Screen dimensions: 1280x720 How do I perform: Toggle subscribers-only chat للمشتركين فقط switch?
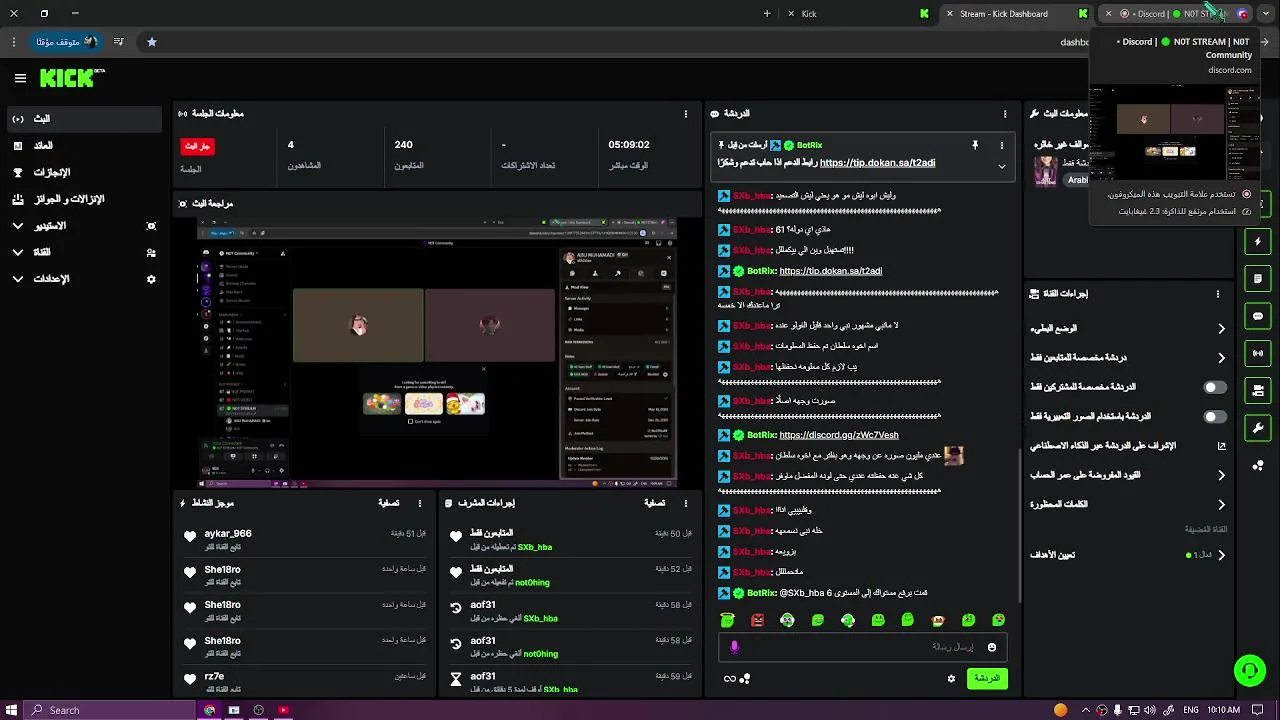tap(1215, 387)
